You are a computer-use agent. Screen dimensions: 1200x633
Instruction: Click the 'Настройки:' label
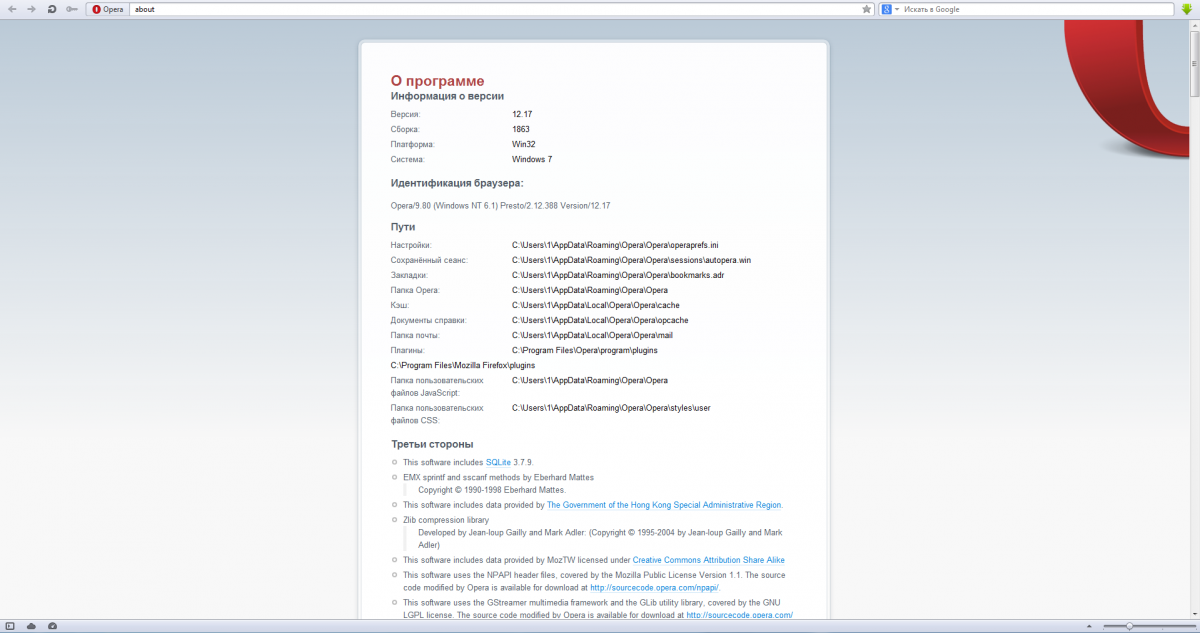[x=411, y=245]
